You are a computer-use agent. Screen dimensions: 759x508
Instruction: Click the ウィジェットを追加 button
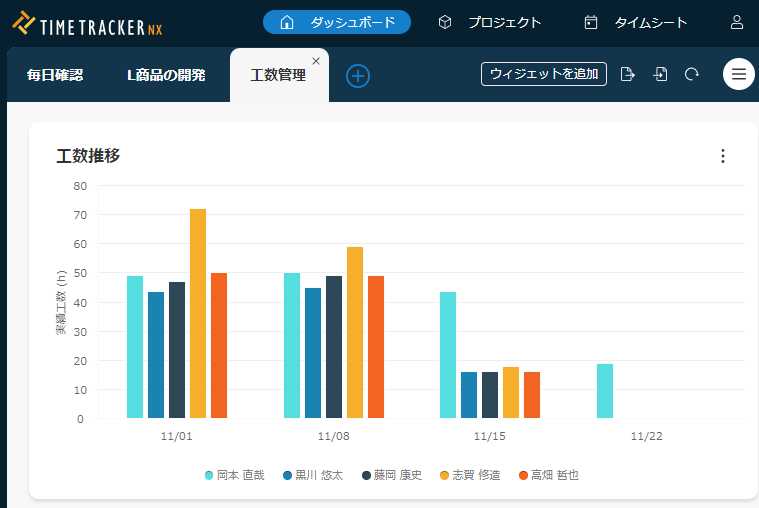(x=543, y=74)
